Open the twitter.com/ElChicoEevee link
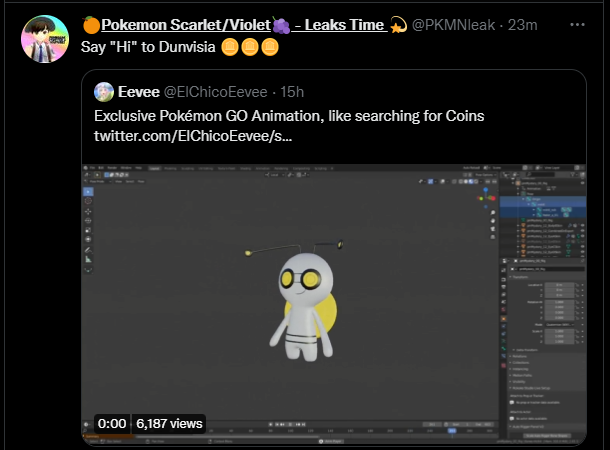Image resolution: width=610 pixels, height=450 pixels. pyautogui.click(x=193, y=136)
